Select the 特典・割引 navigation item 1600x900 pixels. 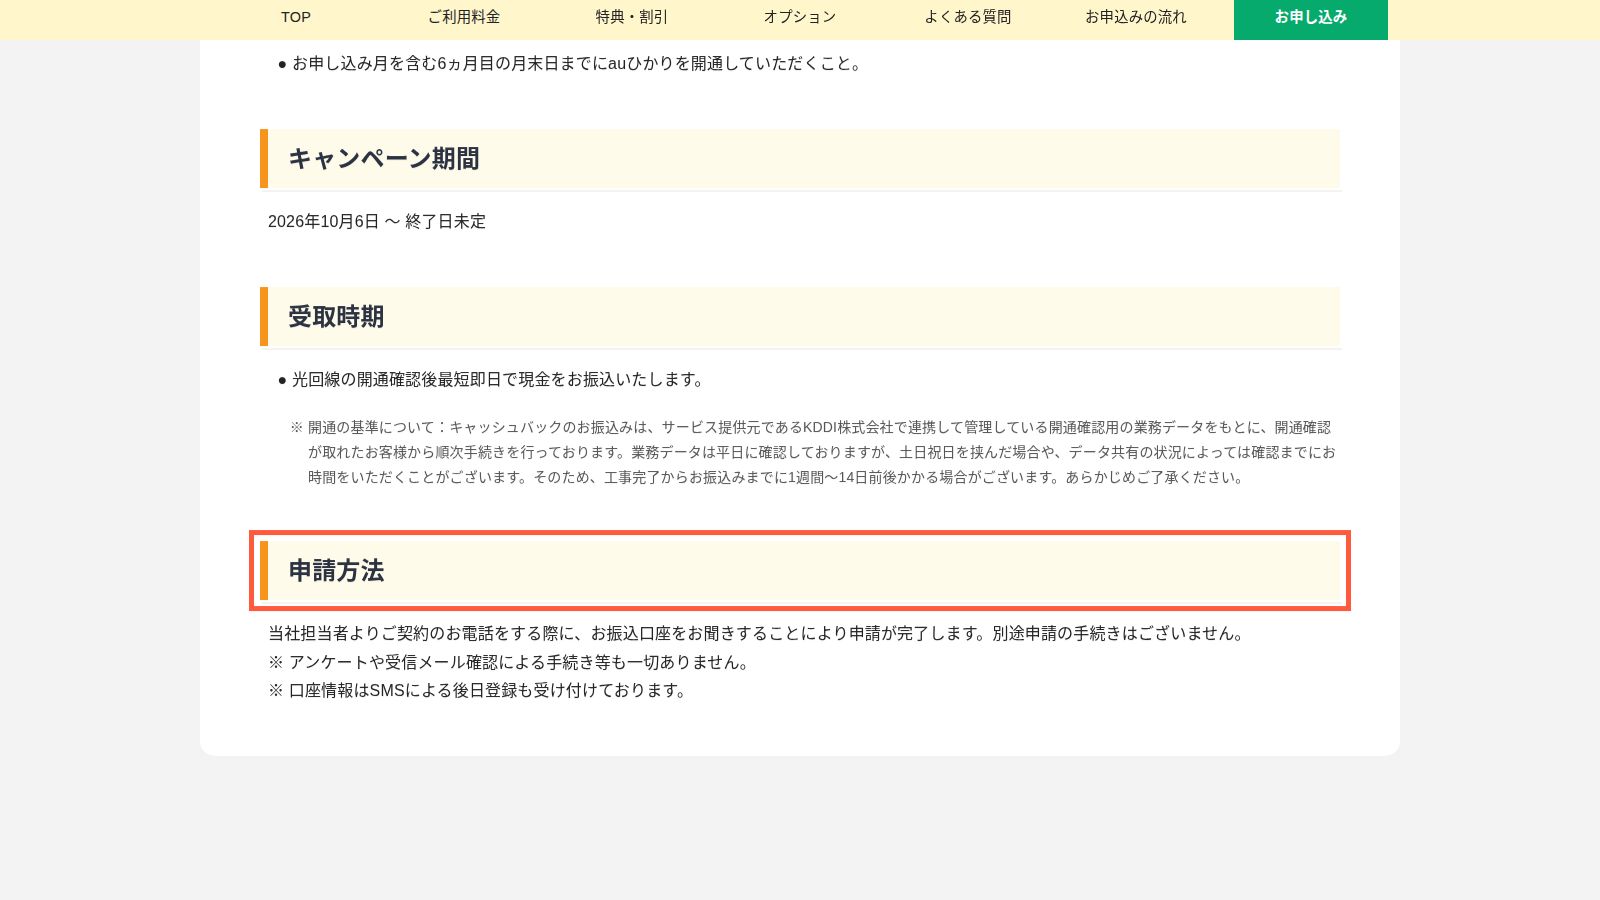(x=632, y=17)
